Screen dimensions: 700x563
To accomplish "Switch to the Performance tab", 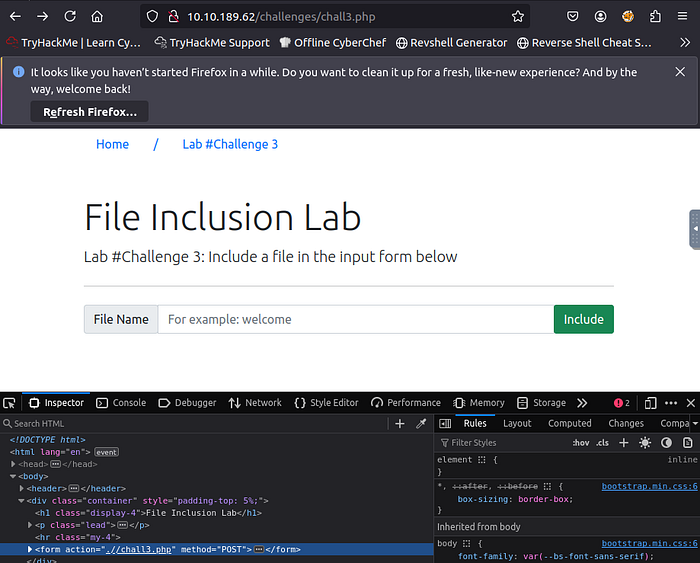I will [x=405, y=403].
